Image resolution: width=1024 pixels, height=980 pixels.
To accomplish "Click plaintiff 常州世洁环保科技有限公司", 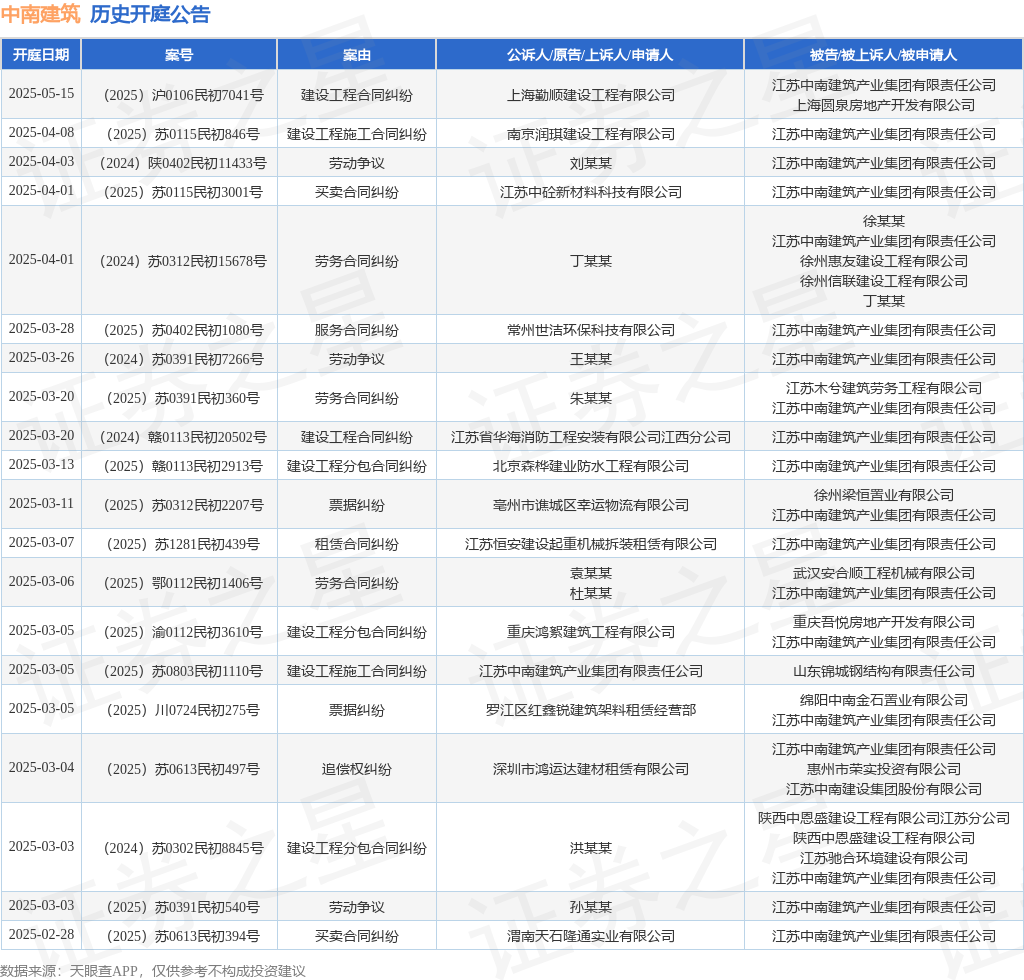I will (x=590, y=330).
